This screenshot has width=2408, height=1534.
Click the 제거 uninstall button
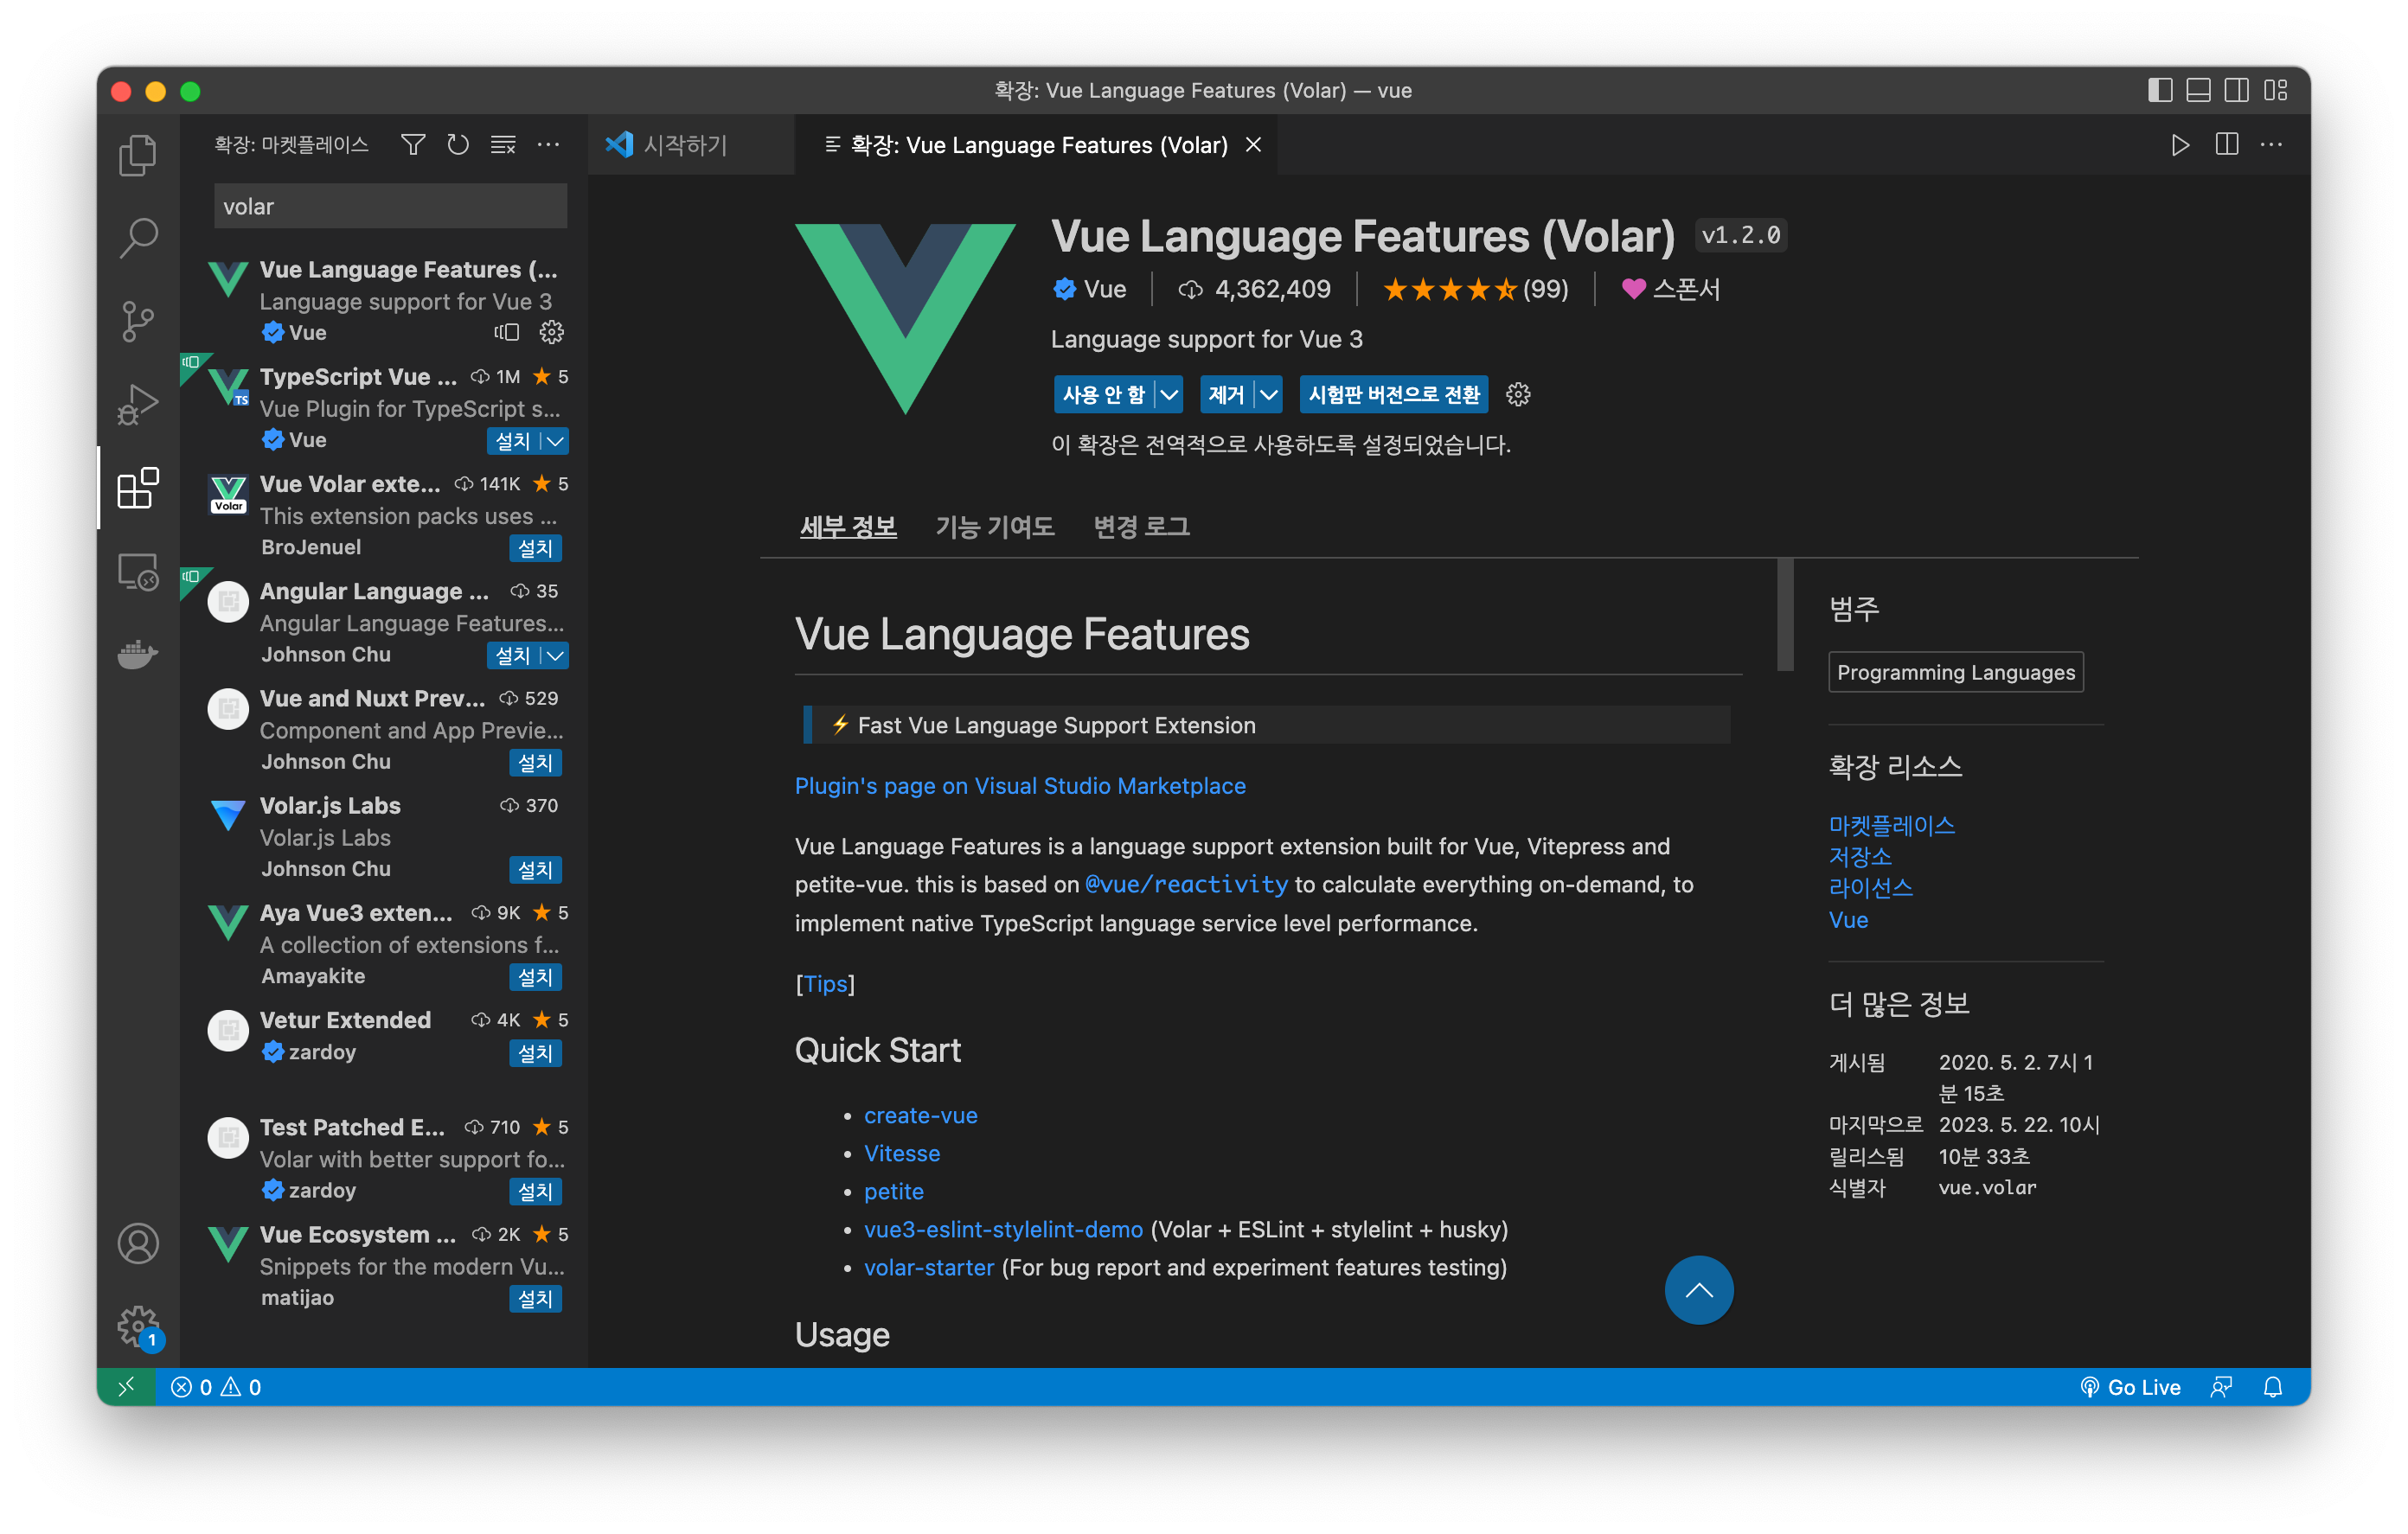click(1226, 394)
